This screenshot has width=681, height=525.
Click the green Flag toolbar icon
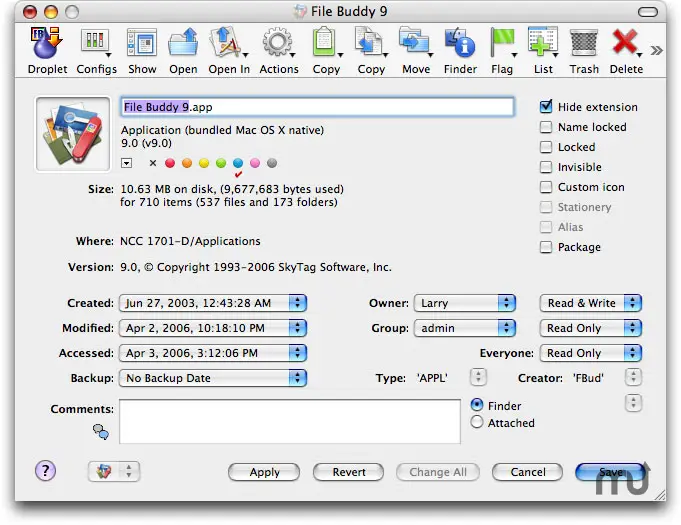[x=502, y=43]
